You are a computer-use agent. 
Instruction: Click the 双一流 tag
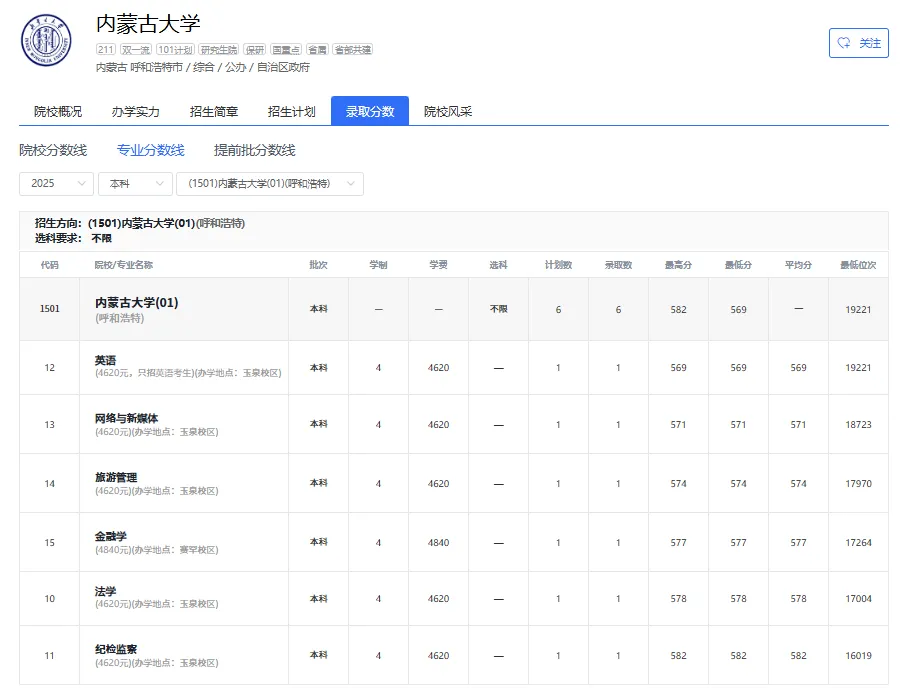136,49
